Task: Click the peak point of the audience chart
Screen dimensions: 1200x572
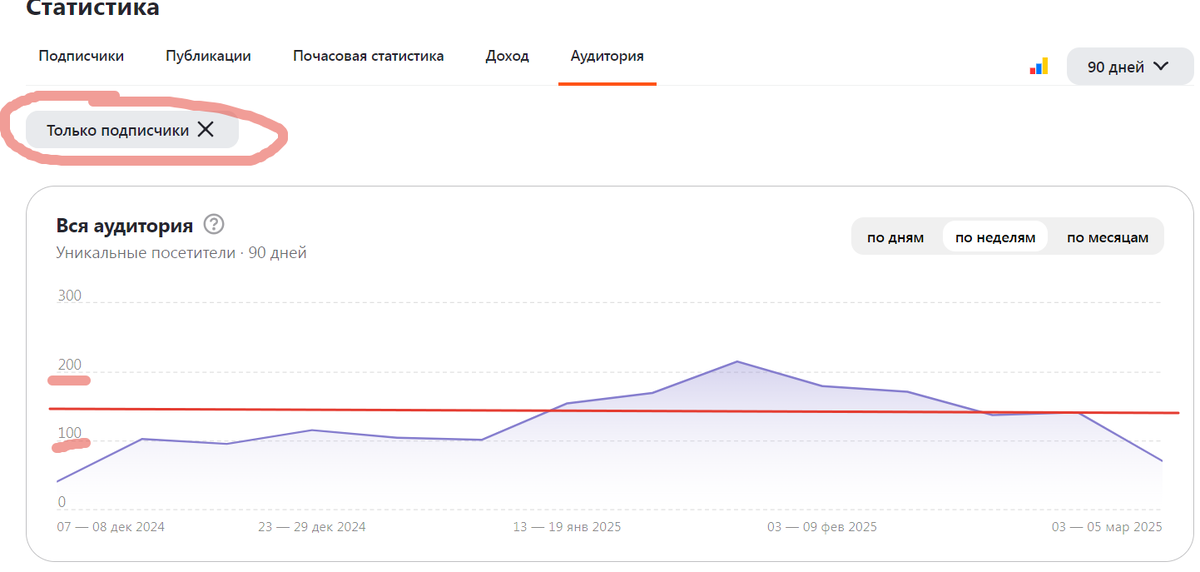Action: click(737, 361)
